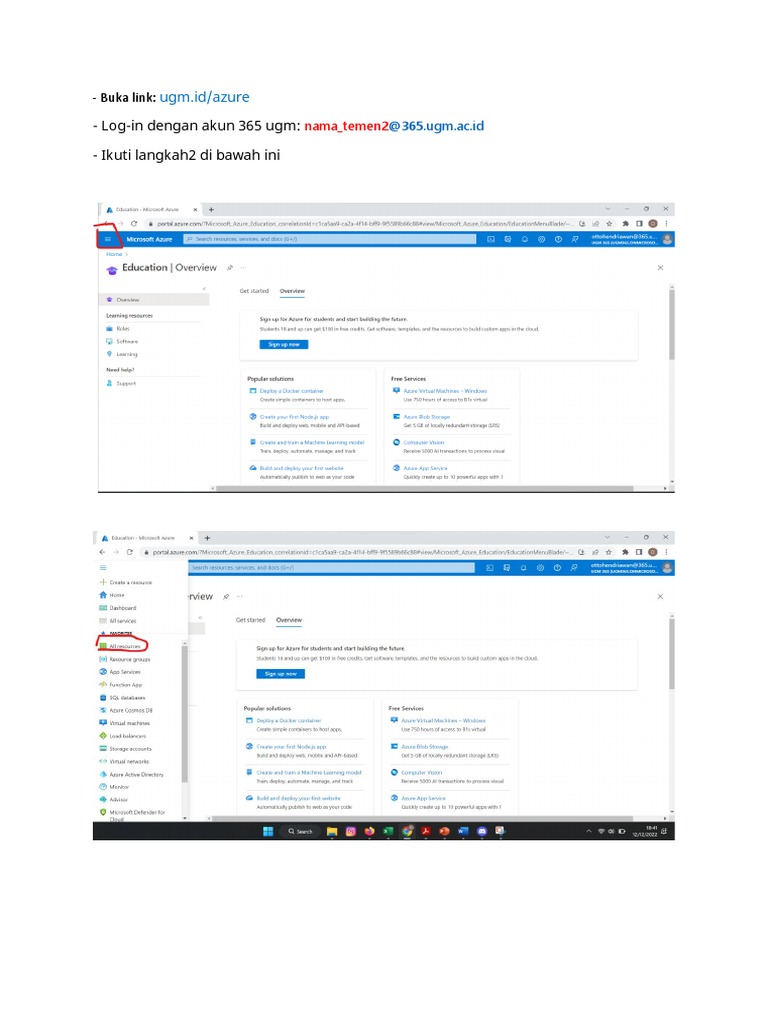Open the Windows Start button

(268, 831)
